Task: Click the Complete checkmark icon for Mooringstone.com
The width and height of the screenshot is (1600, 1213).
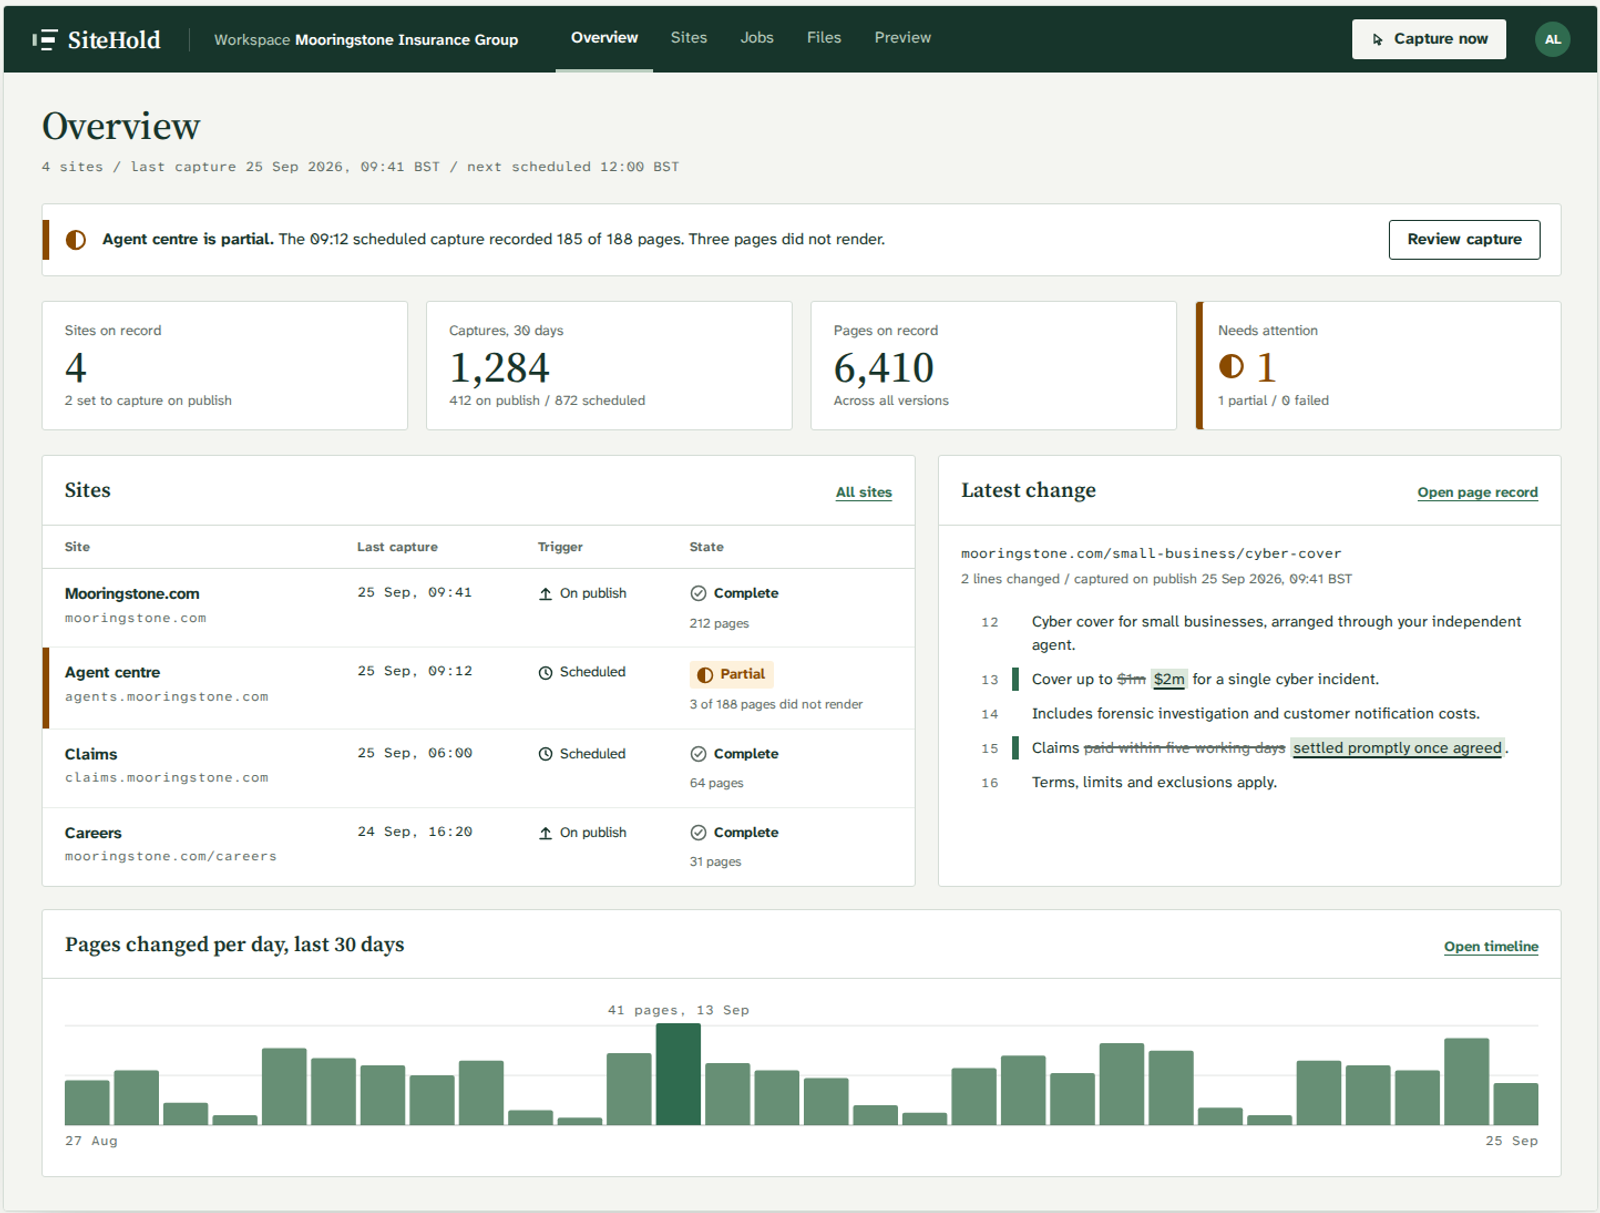Action: pos(698,593)
